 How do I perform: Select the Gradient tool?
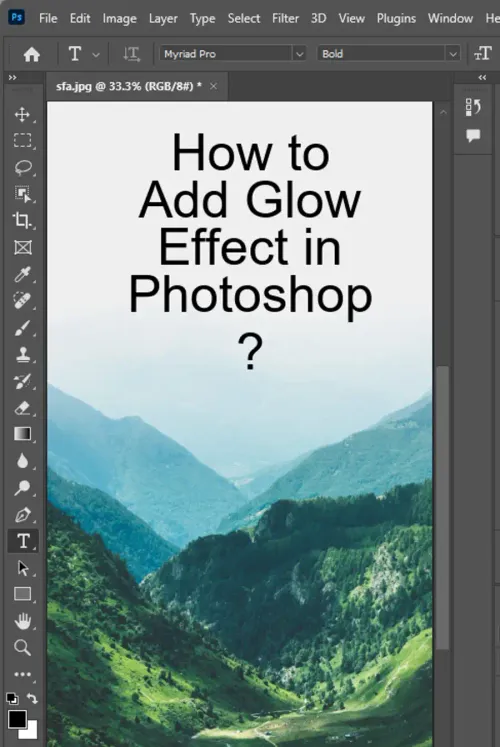tap(22, 434)
